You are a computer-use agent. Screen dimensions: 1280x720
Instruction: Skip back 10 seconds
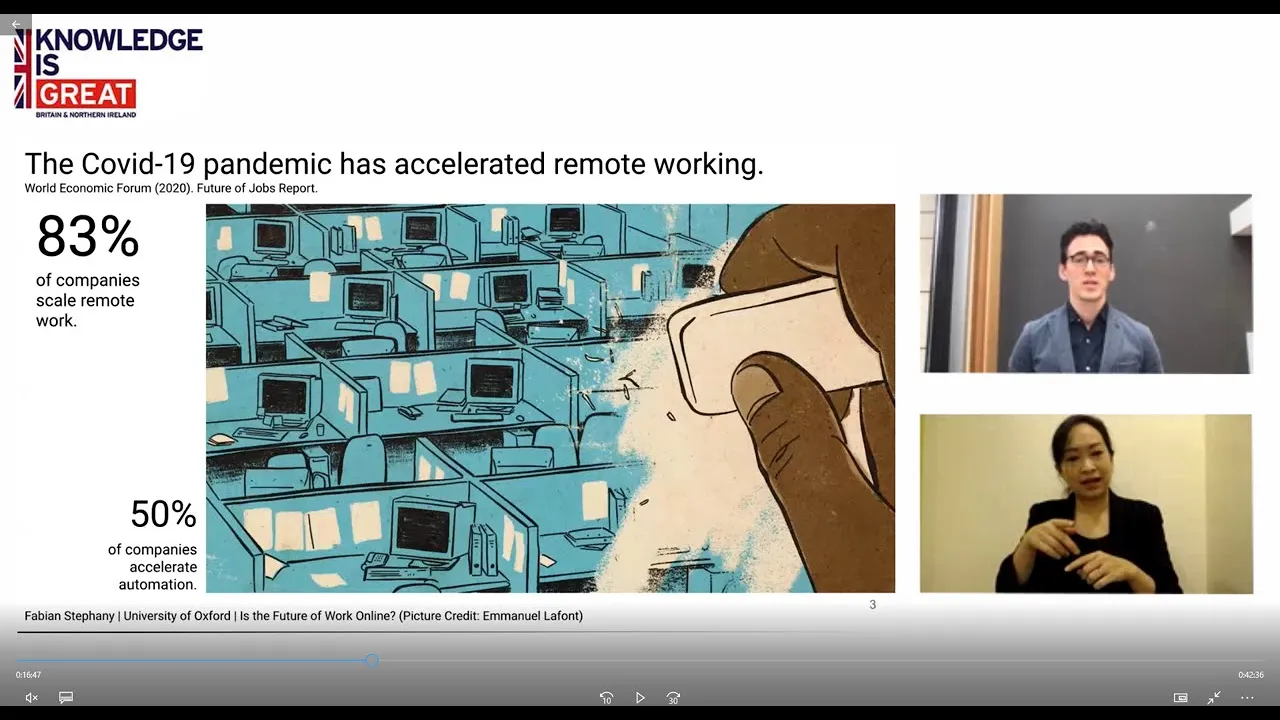606,697
